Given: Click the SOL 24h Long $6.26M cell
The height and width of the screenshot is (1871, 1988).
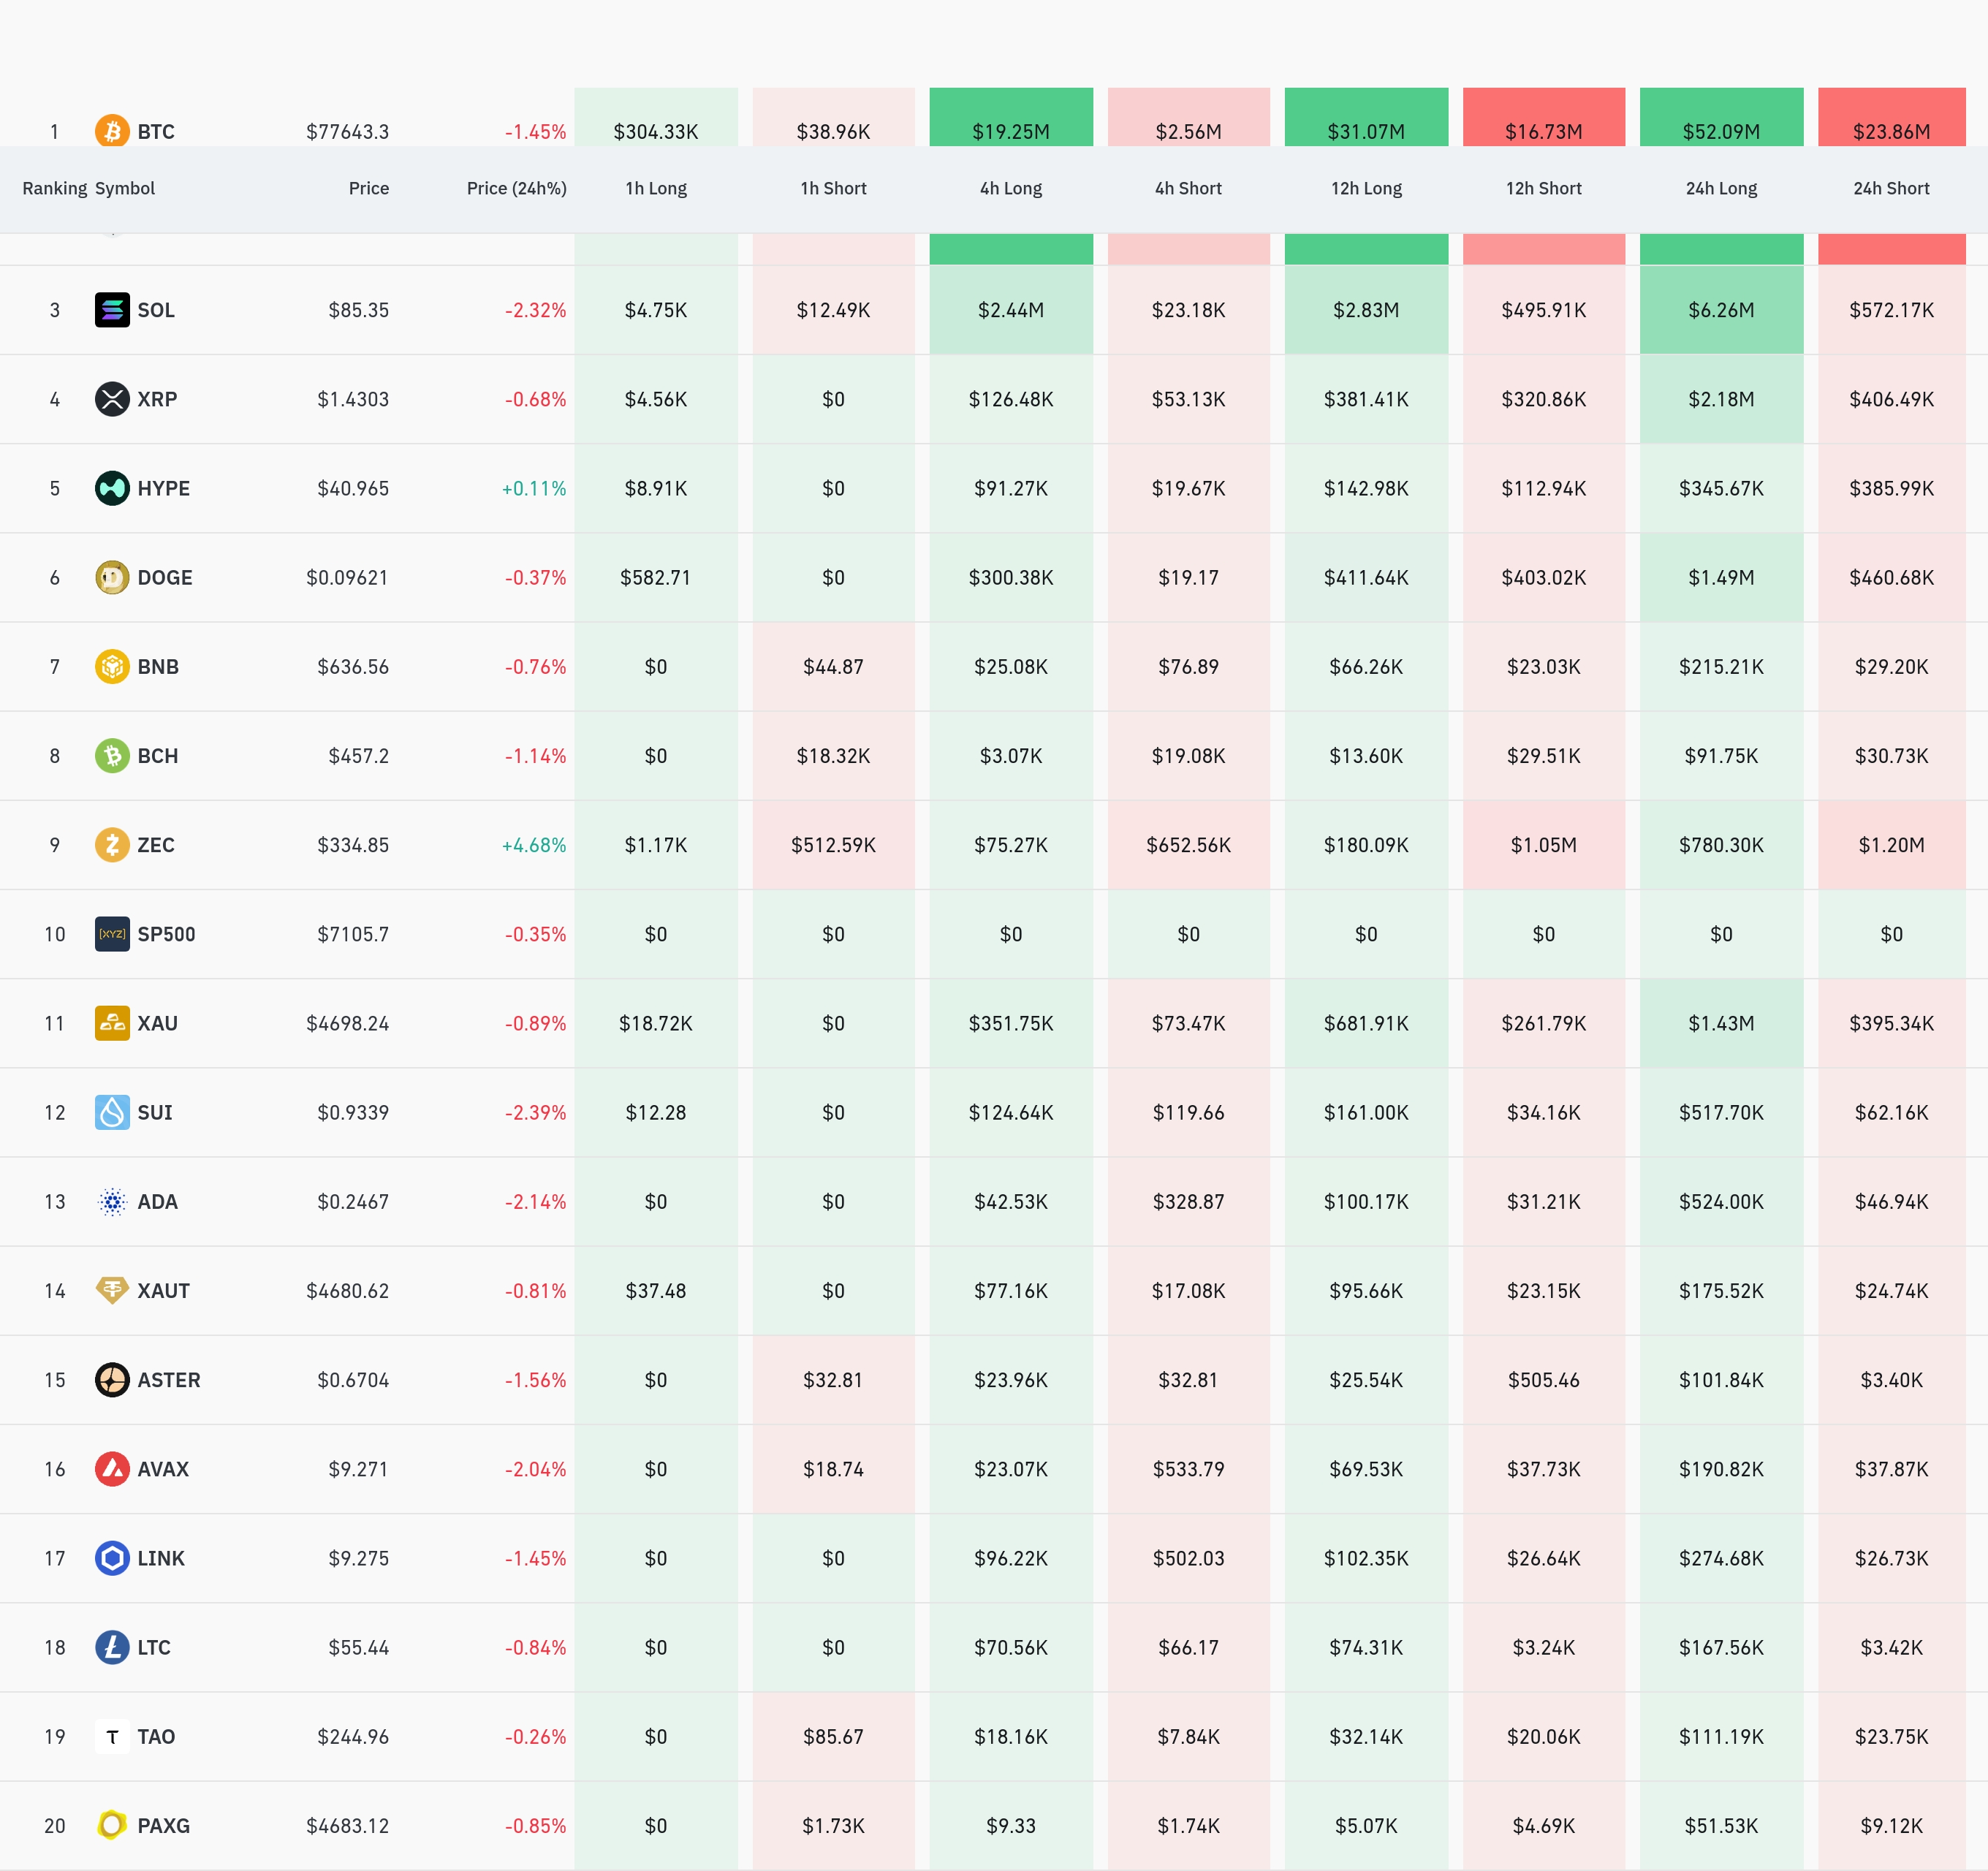Looking at the screenshot, I should point(1720,310).
